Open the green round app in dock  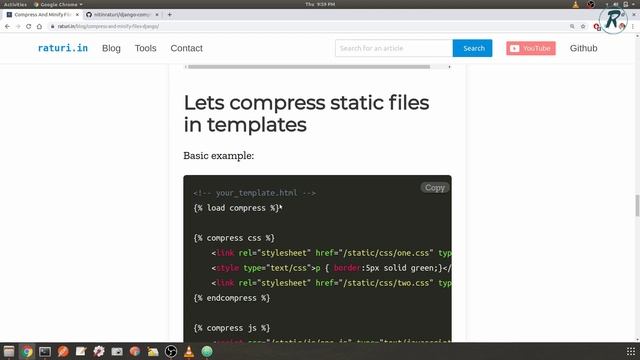pyautogui.click(x=207, y=351)
